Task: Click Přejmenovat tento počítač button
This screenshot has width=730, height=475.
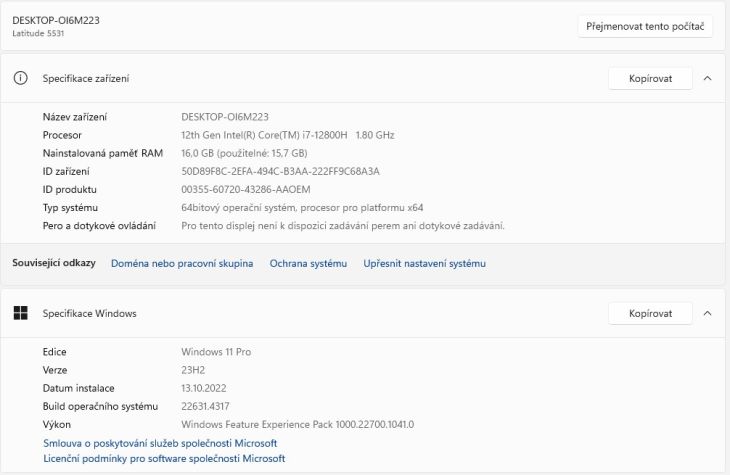Action: tap(645, 27)
